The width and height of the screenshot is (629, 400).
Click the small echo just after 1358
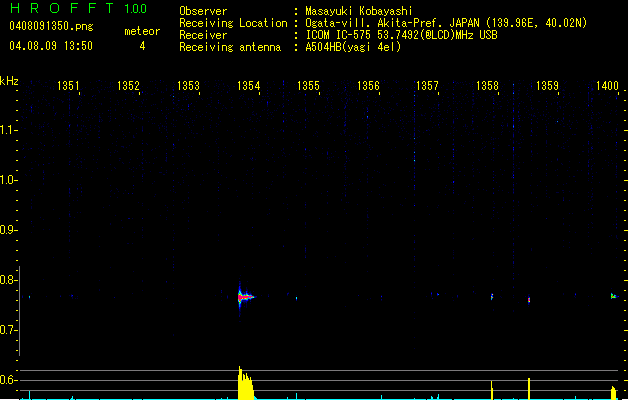coord(492,297)
